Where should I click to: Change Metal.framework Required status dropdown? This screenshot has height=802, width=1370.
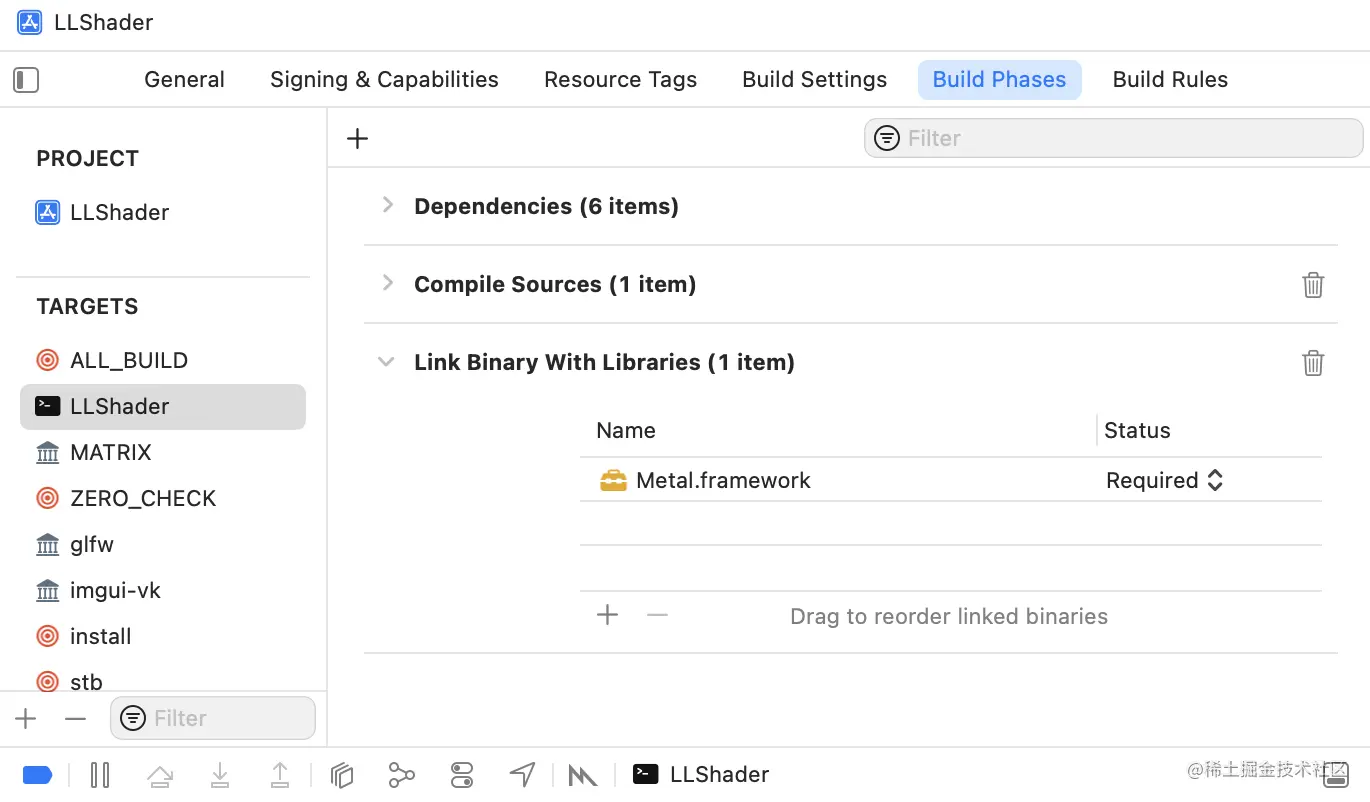(1164, 480)
